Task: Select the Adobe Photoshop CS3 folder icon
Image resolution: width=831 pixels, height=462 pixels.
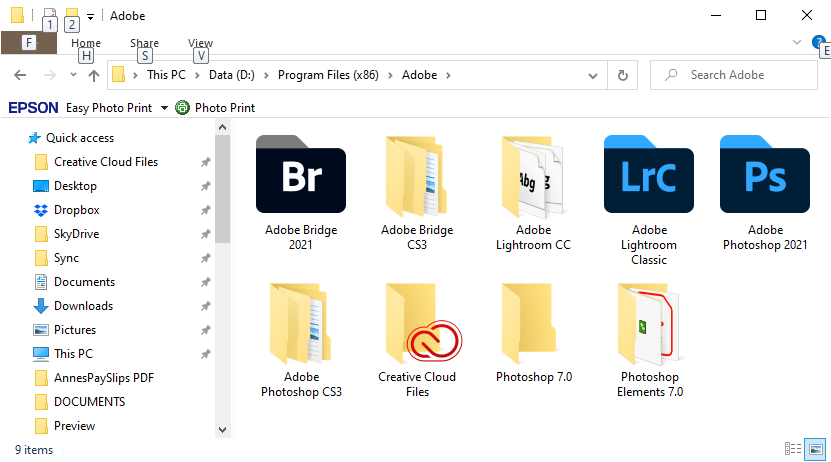Action: tap(300, 323)
